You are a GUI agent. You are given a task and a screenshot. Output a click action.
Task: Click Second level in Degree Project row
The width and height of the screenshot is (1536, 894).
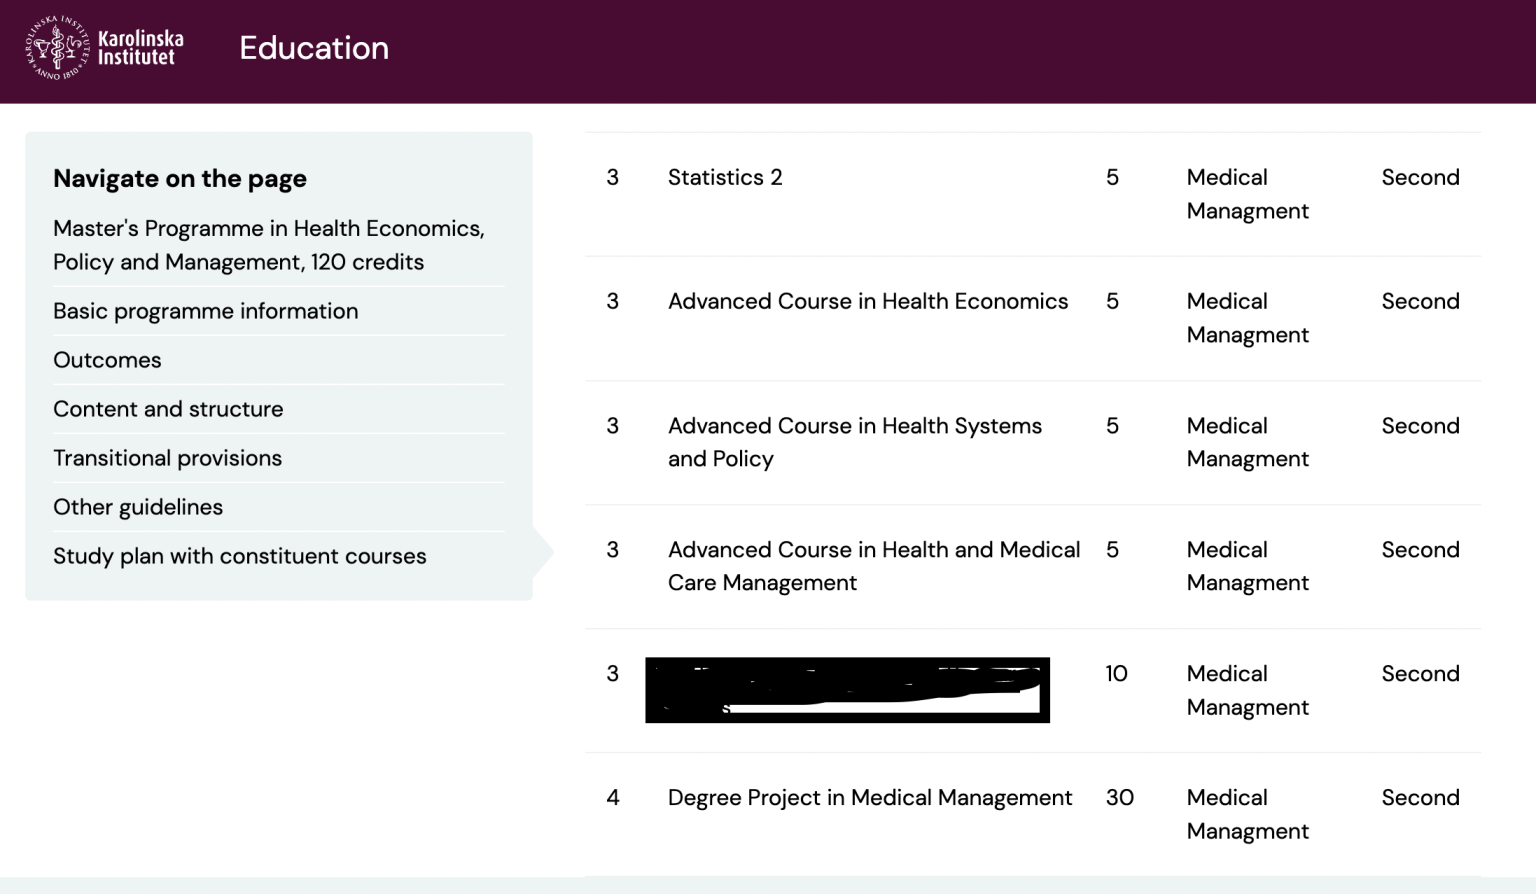tap(1420, 798)
